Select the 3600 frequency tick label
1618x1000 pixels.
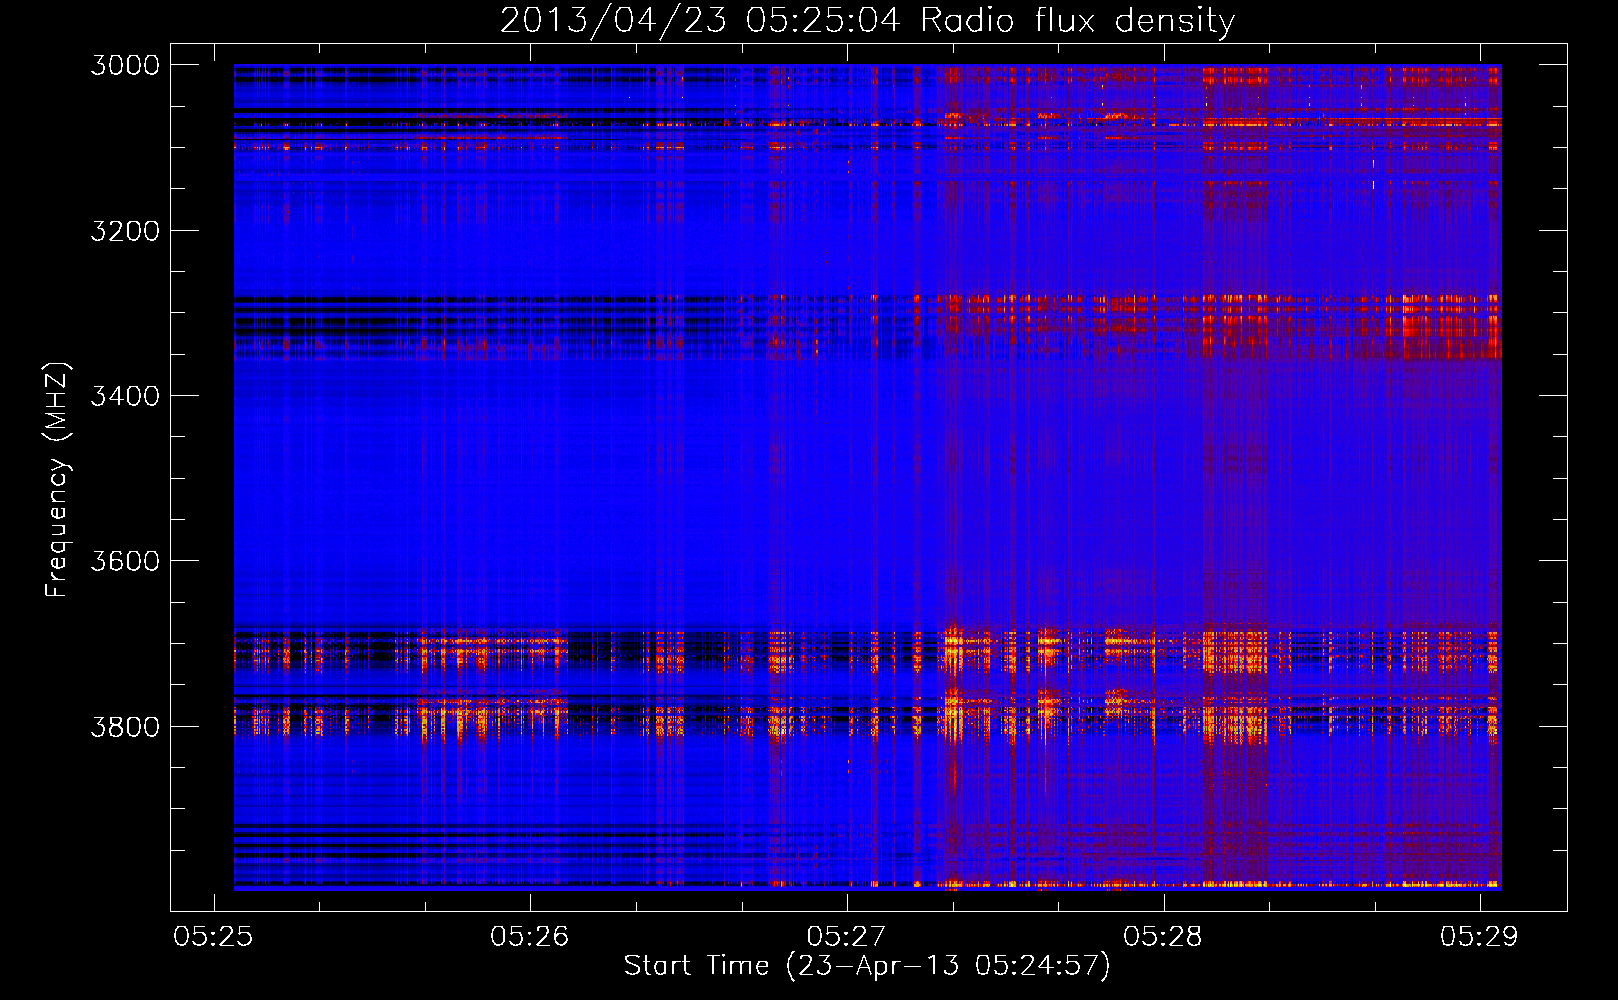click(125, 561)
